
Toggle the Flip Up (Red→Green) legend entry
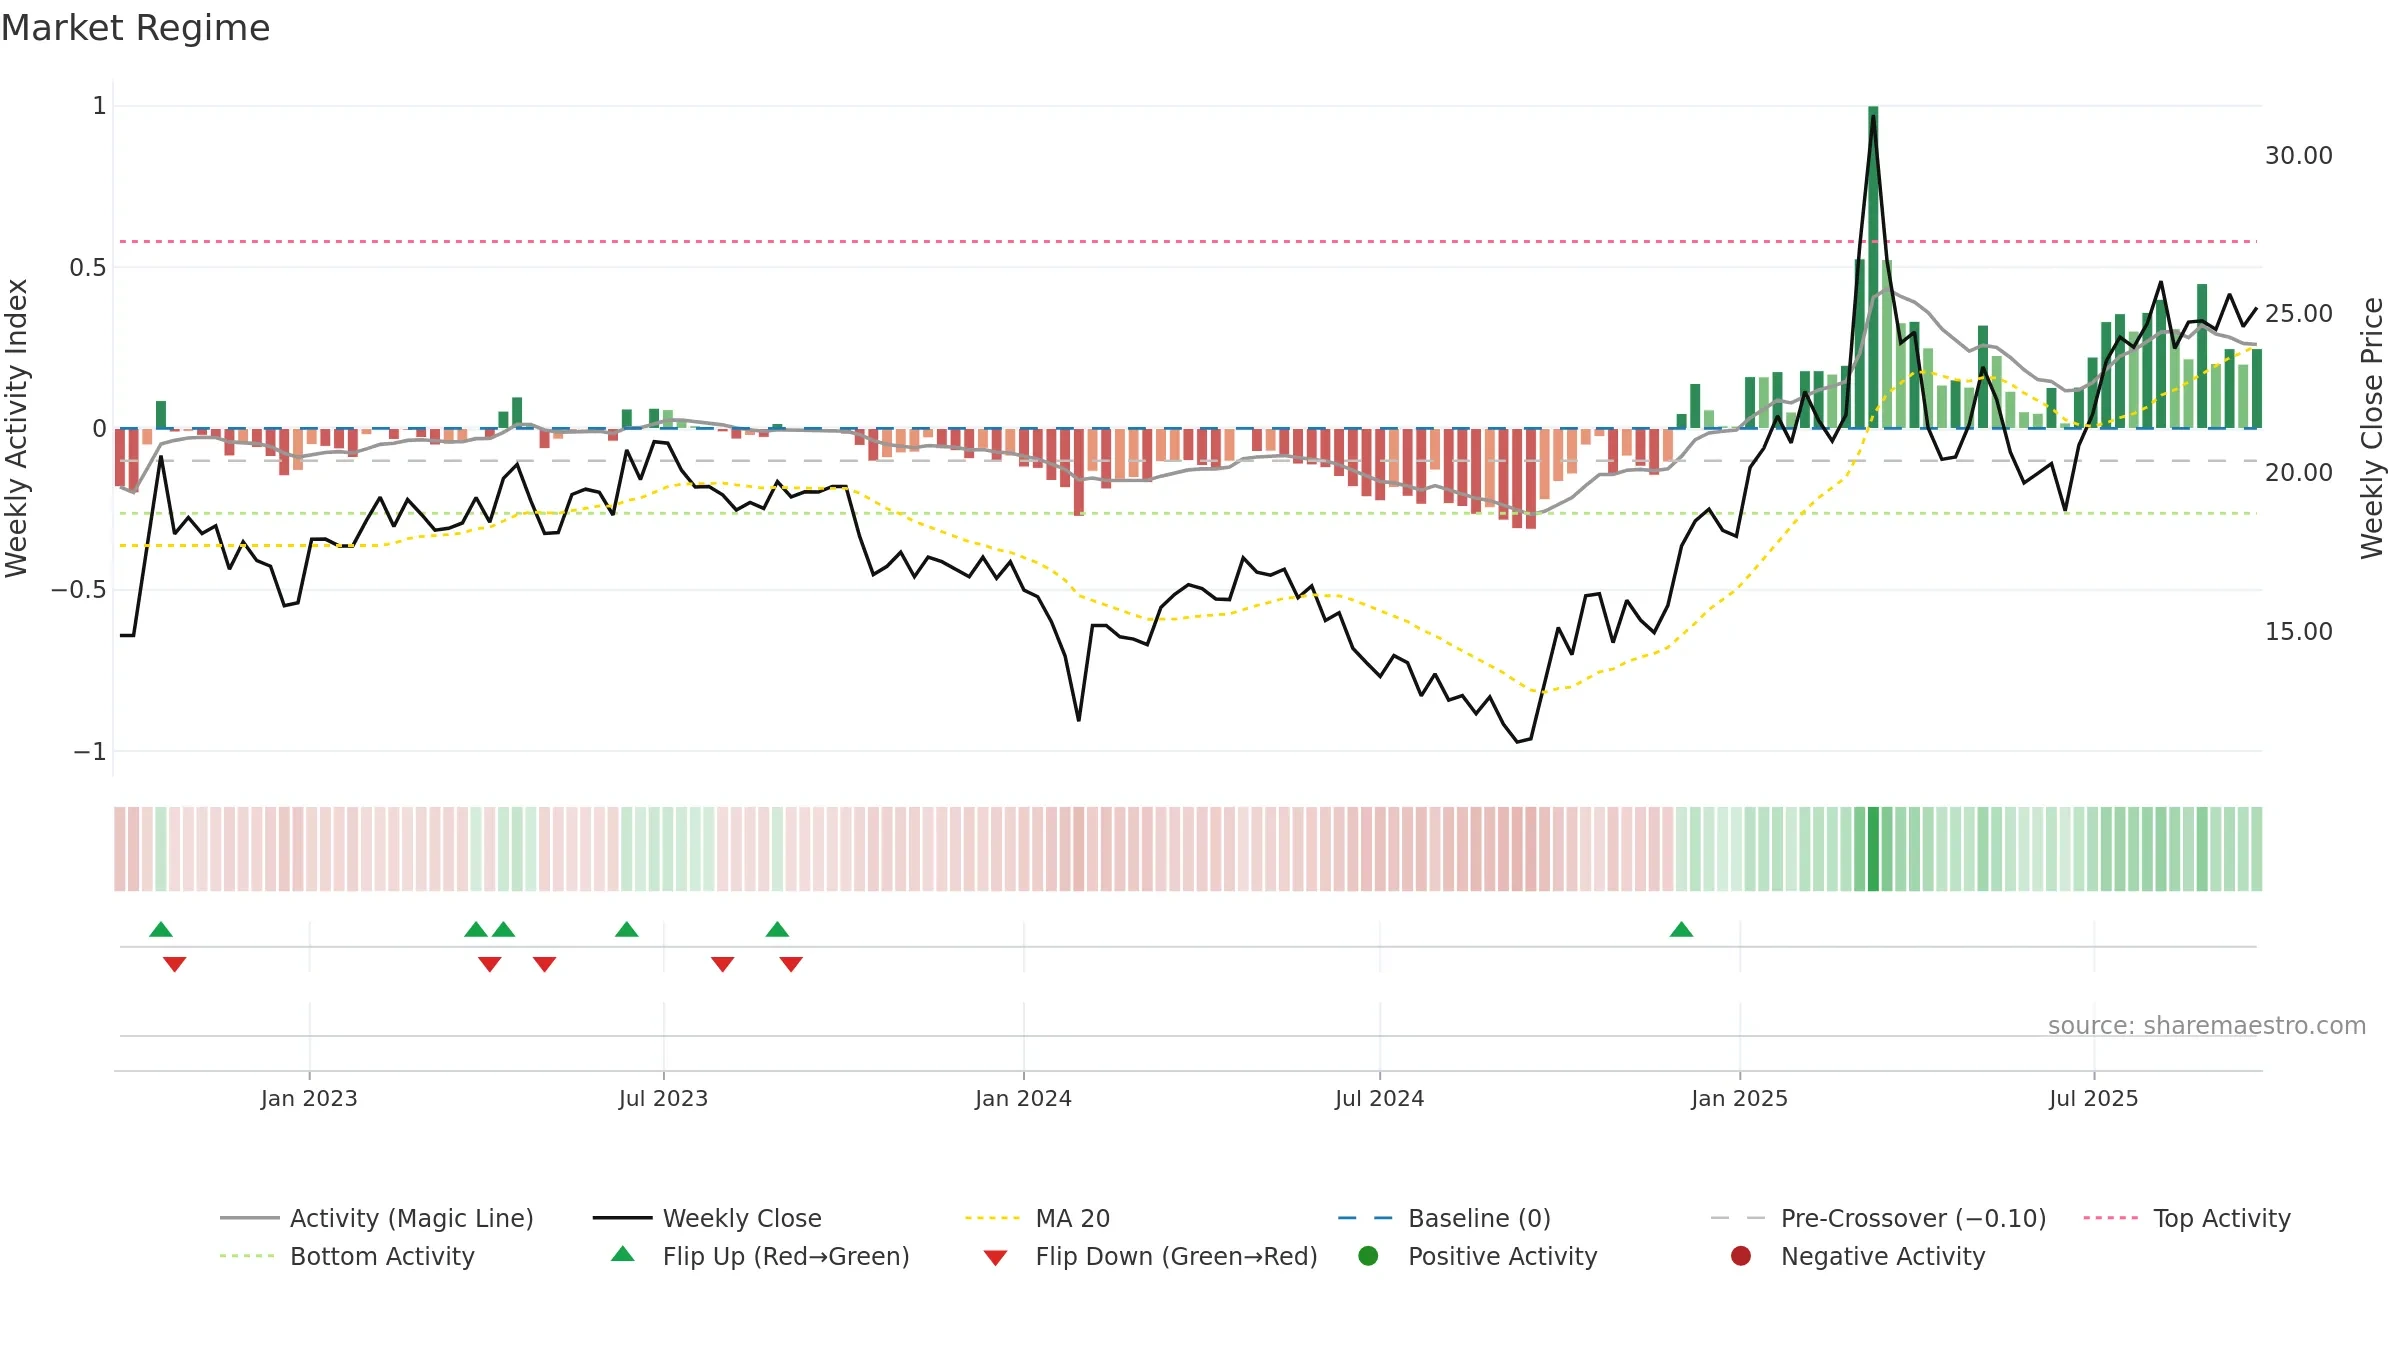[x=760, y=1256]
